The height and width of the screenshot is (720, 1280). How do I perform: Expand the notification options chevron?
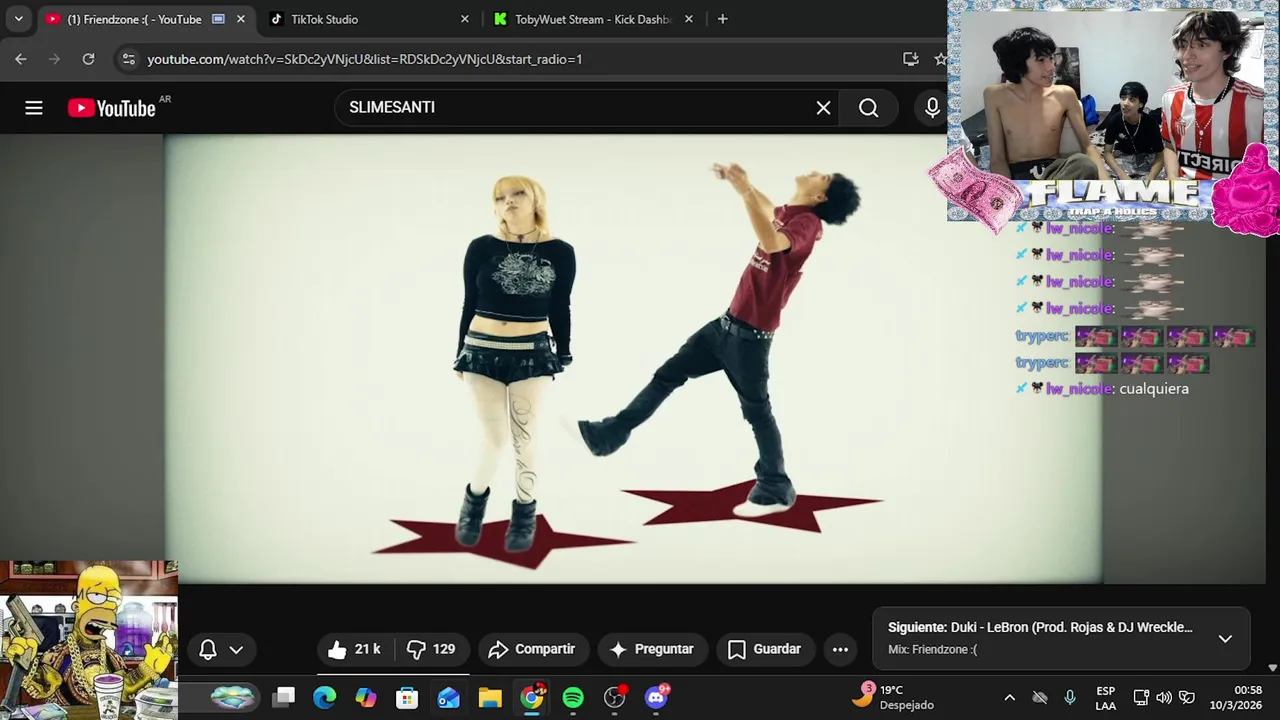tap(236, 650)
